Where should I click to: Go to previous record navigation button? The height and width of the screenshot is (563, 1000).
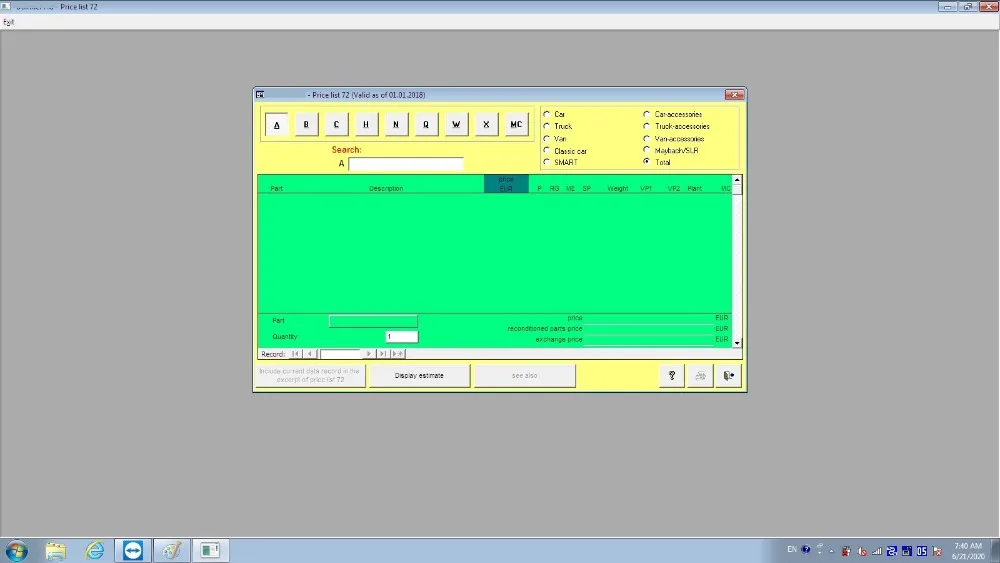point(310,354)
